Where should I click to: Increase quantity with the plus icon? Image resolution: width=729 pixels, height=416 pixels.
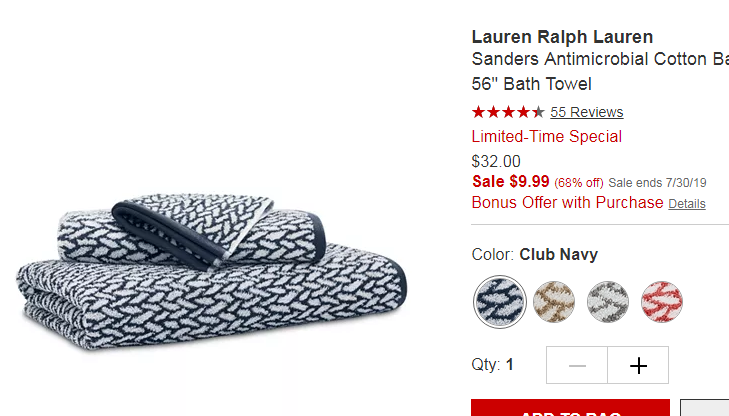click(638, 365)
